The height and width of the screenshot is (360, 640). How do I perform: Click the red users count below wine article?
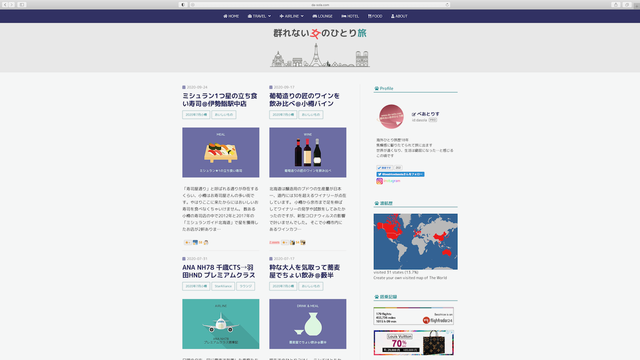coord(274,242)
